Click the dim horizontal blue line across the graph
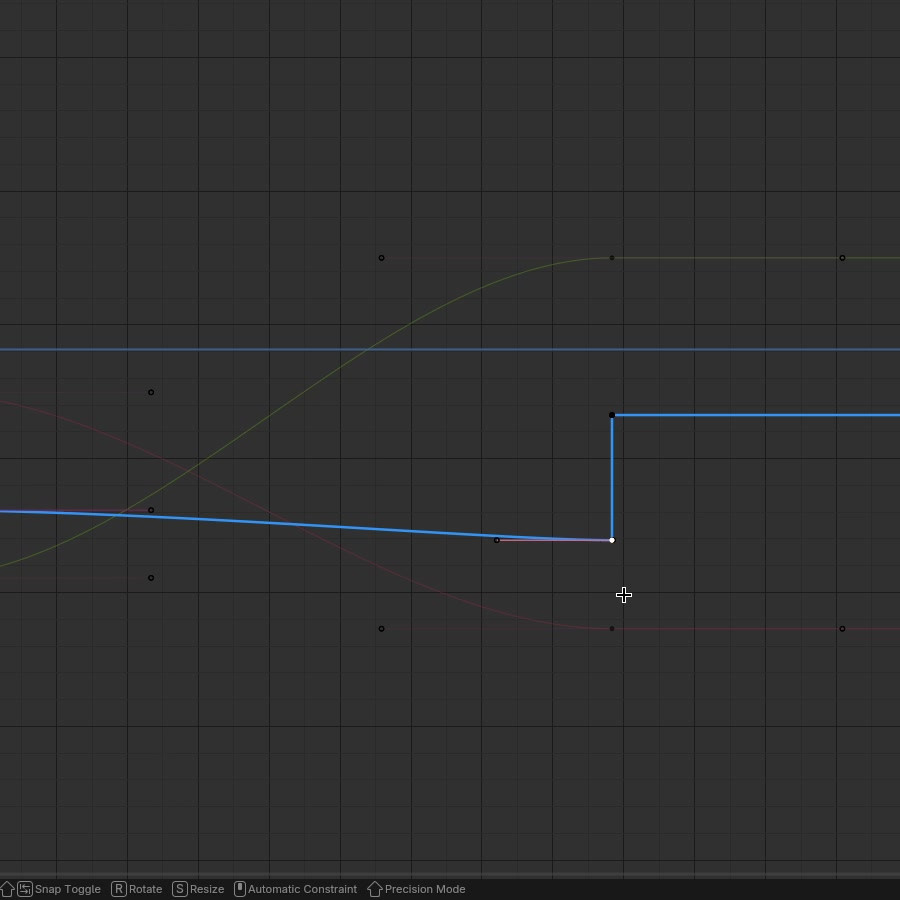 (x=450, y=349)
